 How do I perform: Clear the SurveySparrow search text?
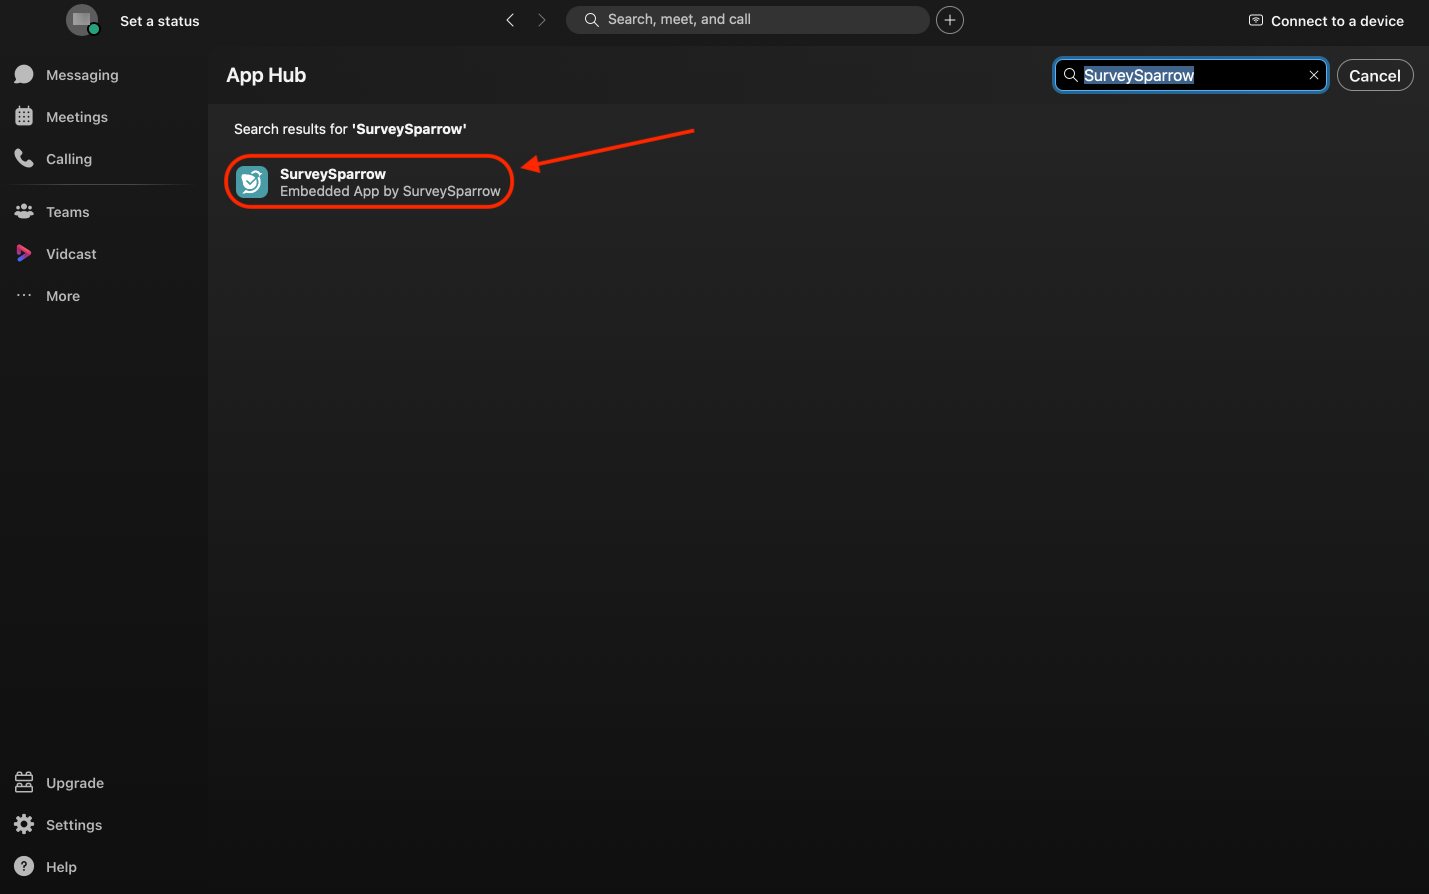coord(1314,75)
